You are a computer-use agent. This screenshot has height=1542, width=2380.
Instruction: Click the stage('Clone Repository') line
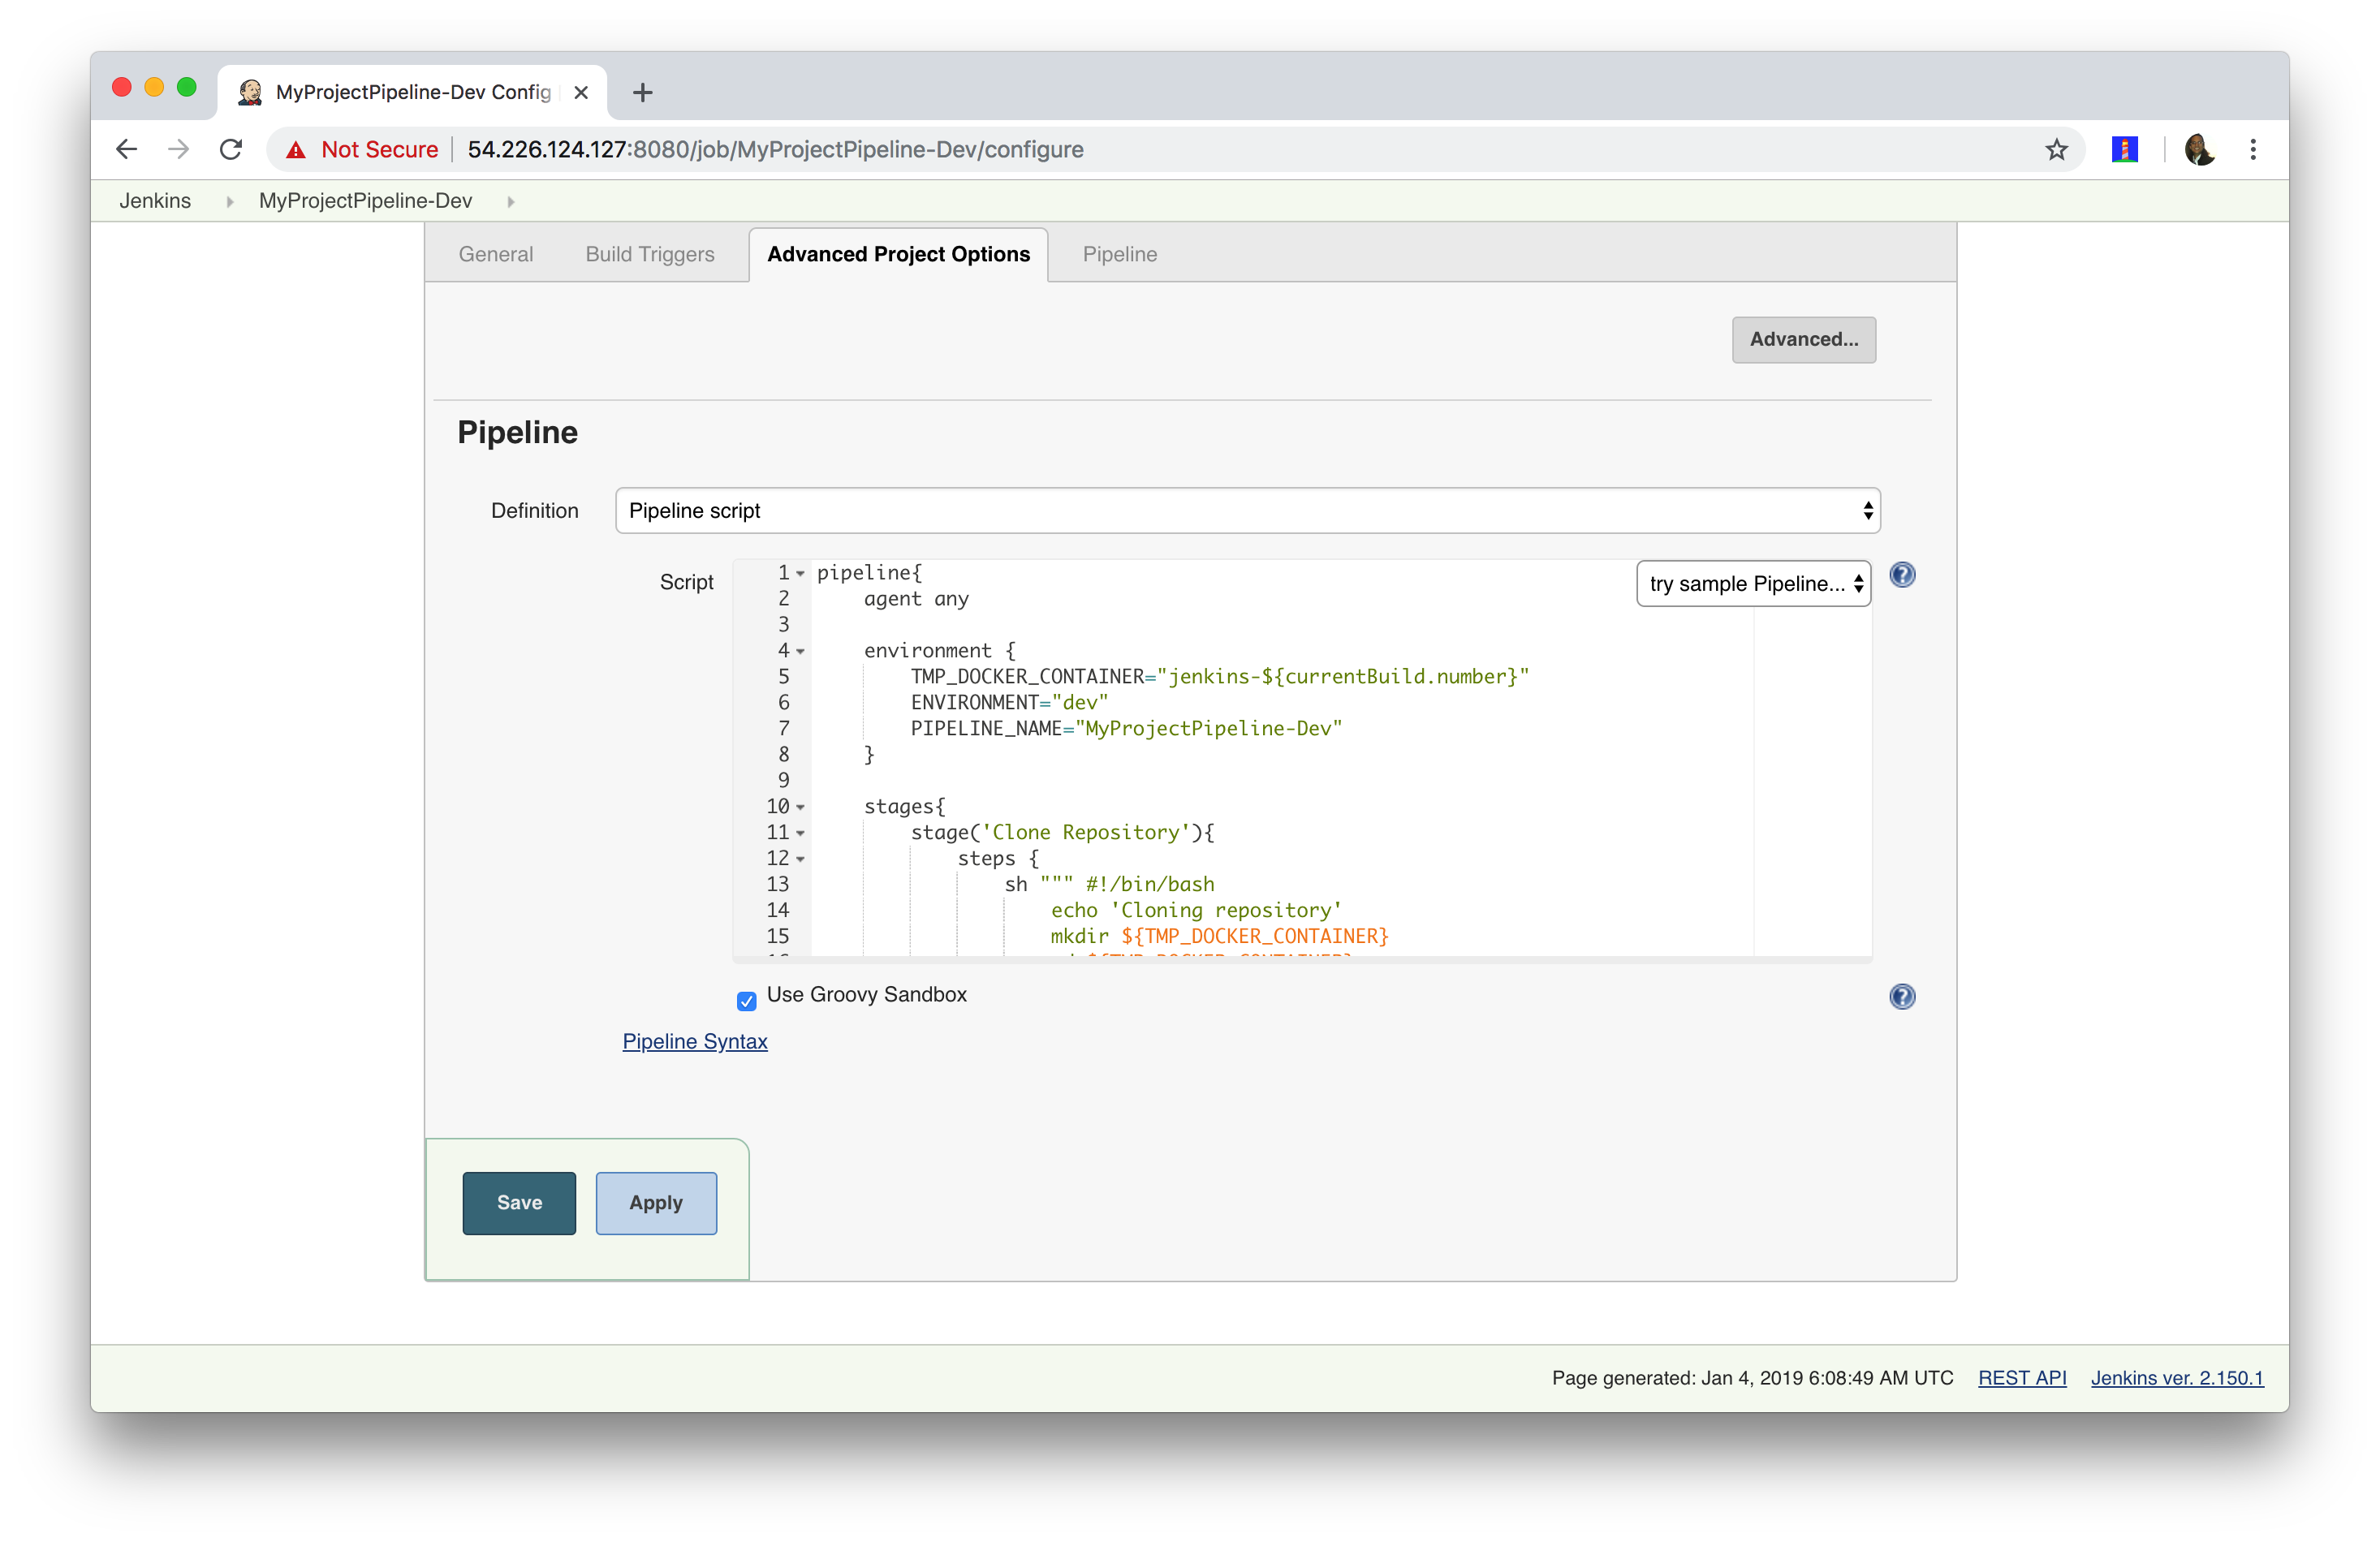(1062, 834)
